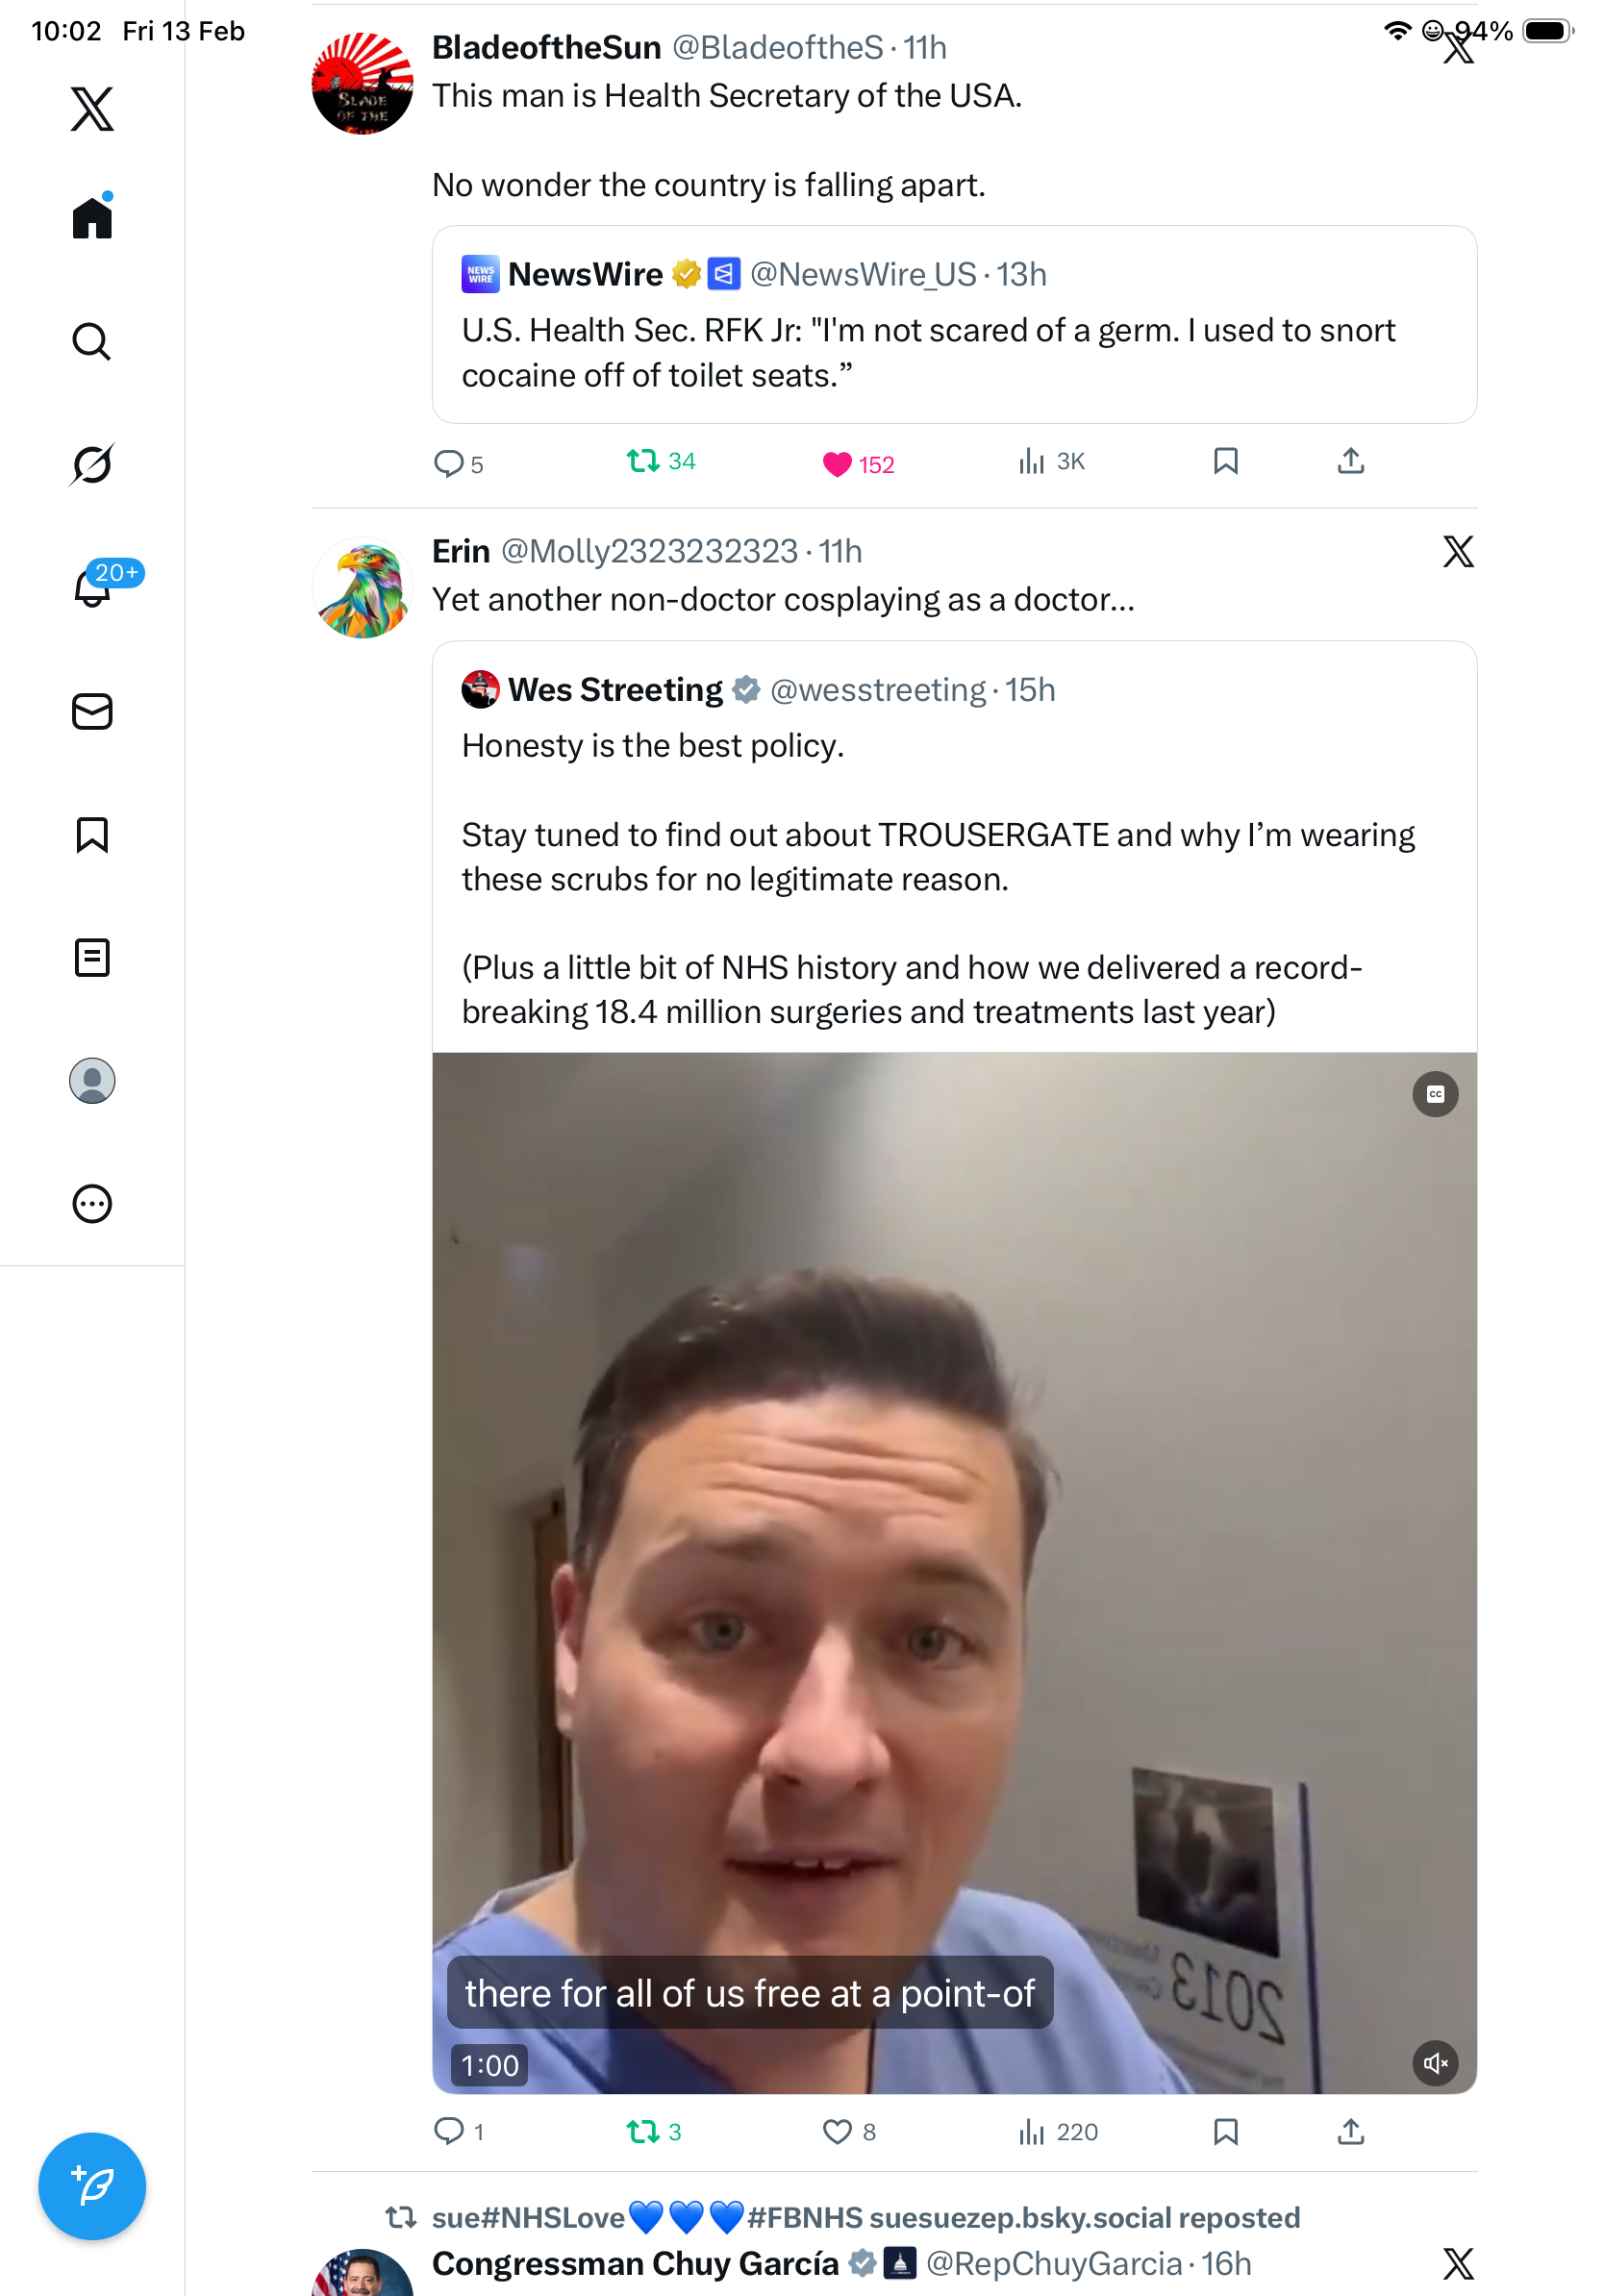Viewport: 1604px width, 2296px height.
Task: Share the BladeoftheSun post
Action: (1350, 461)
